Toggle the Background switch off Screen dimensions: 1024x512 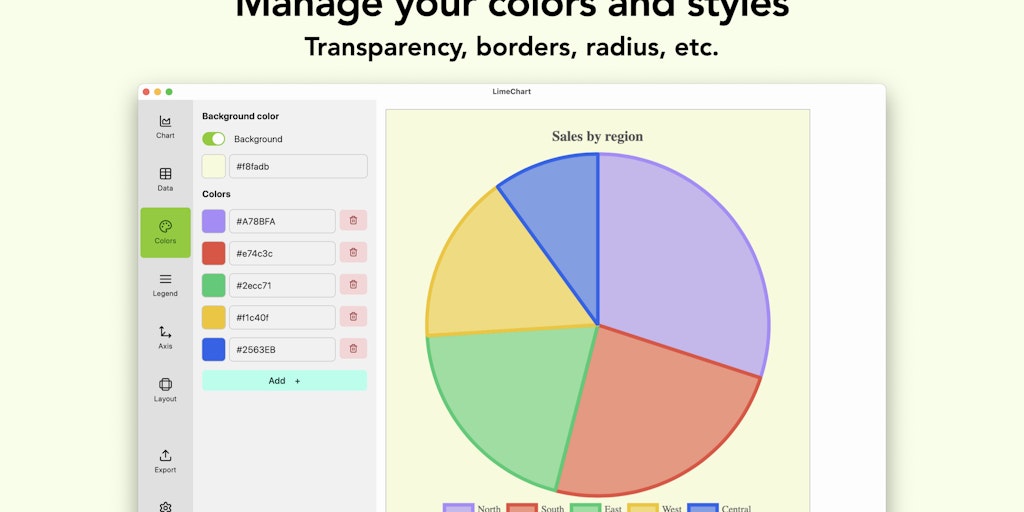(214, 139)
